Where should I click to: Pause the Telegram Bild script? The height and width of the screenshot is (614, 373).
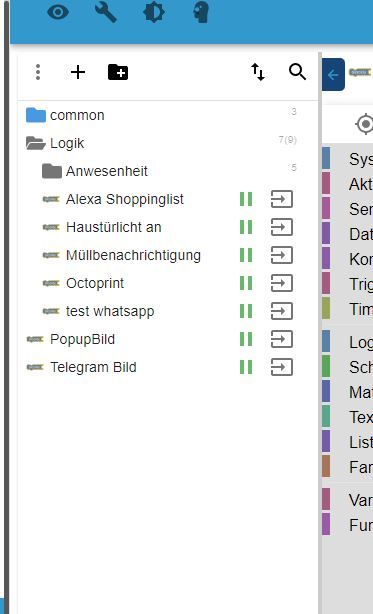click(246, 367)
